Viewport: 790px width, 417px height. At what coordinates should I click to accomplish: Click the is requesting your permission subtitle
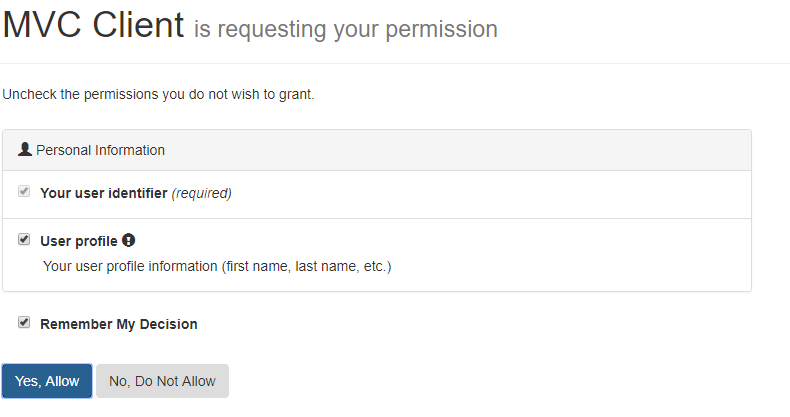click(346, 29)
